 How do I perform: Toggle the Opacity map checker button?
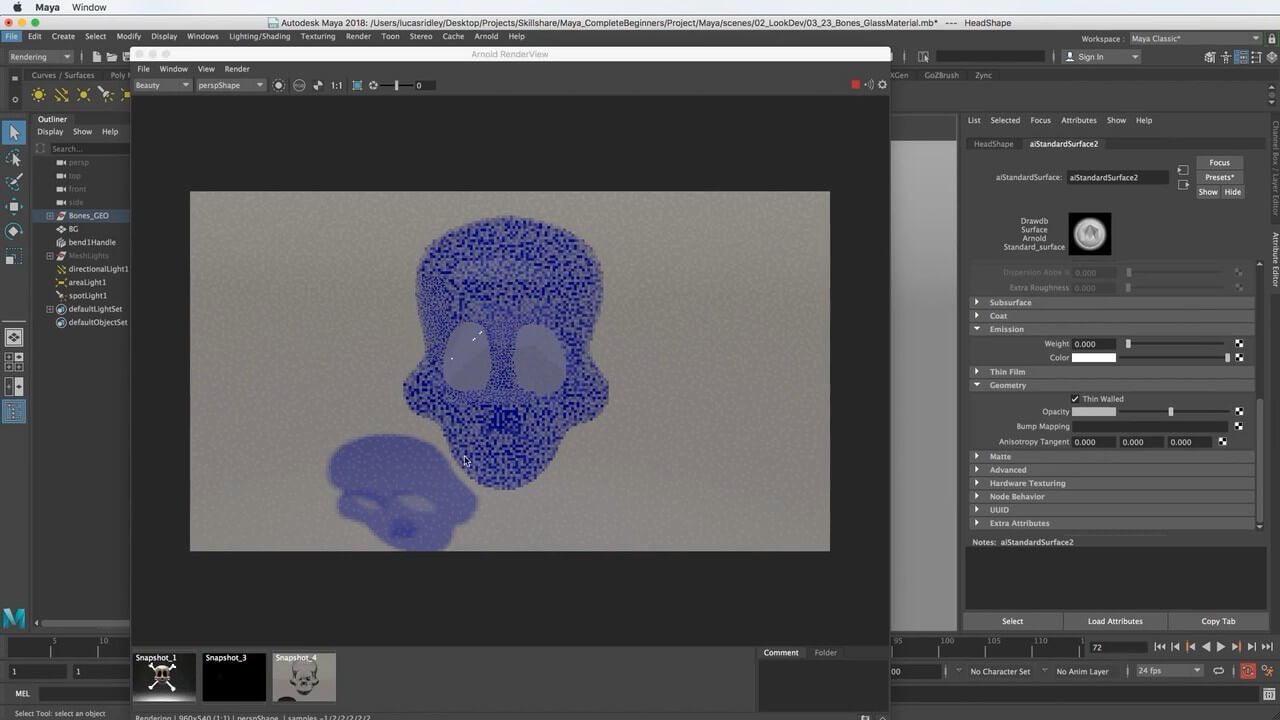pos(1239,412)
